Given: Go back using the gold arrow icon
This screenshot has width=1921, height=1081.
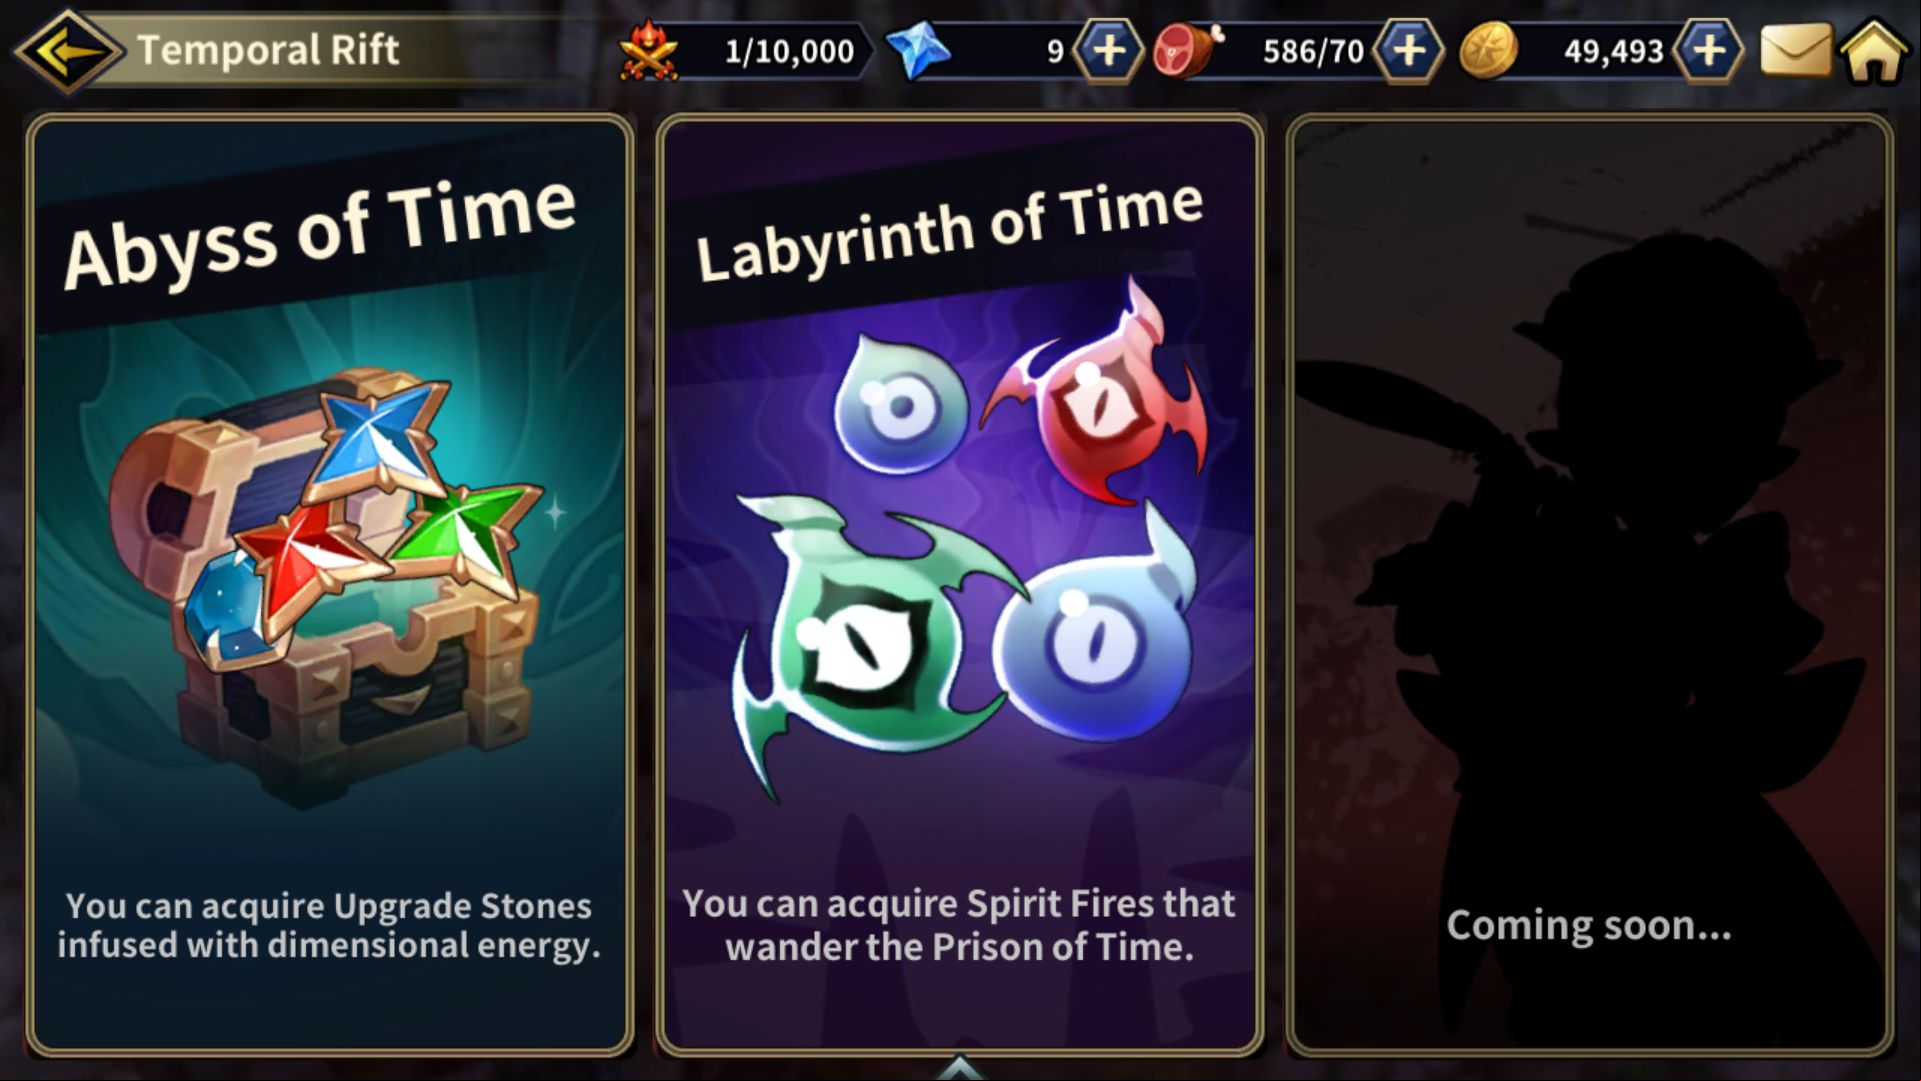Looking at the screenshot, I should (68, 50).
